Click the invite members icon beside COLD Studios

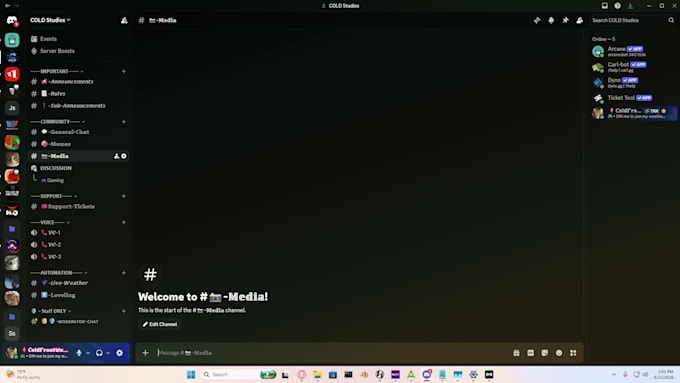[x=124, y=20]
